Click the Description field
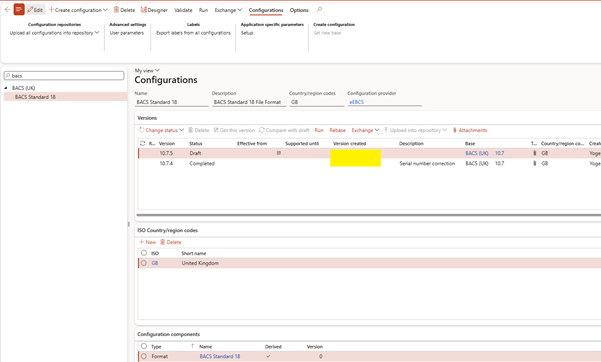The width and height of the screenshot is (601, 362). click(249, 102)
